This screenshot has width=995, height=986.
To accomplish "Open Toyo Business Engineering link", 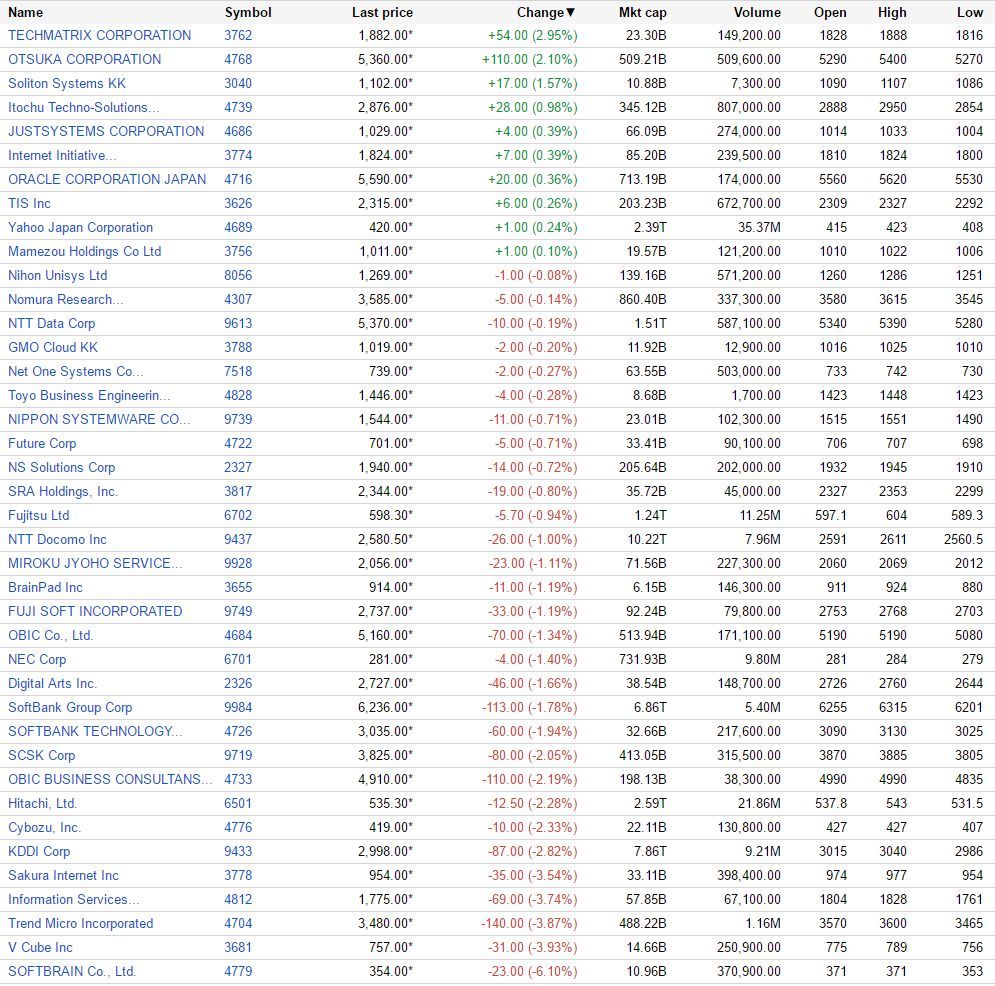I will click(89, 396).
